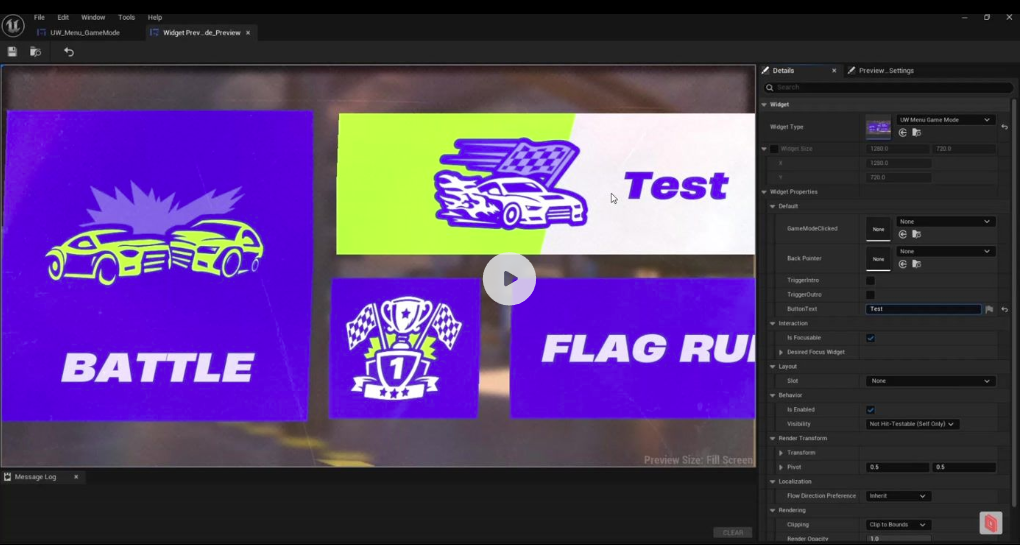
Task: Open the GameModeClicked None dropdown
Action: [x=945, y=222]
